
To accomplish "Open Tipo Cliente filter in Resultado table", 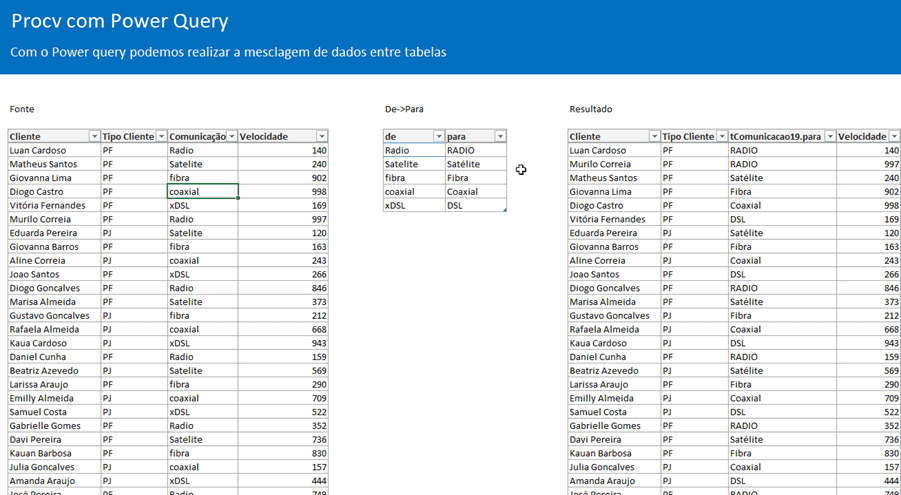I will point(721,137).
